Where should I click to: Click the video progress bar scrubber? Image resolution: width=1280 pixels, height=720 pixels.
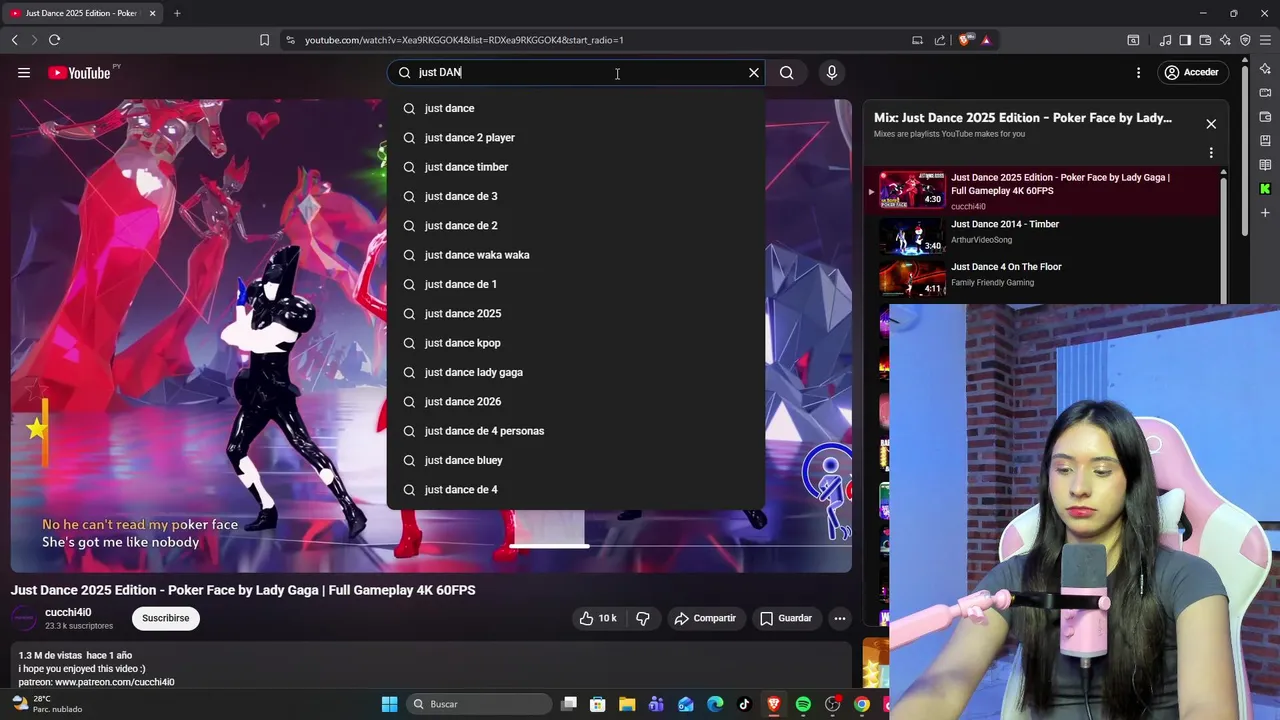[549, 546]
